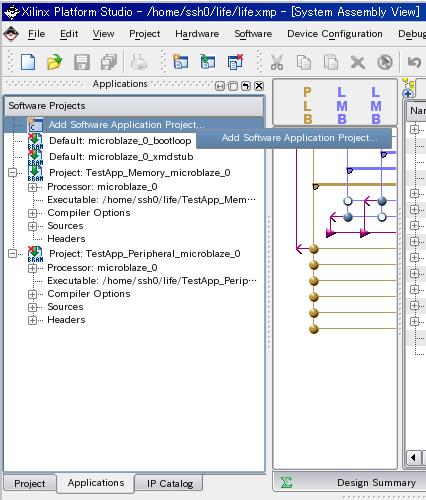
Task: Expand Sources under TestApp_Peripheral project
Action: (x=32, y=307)
